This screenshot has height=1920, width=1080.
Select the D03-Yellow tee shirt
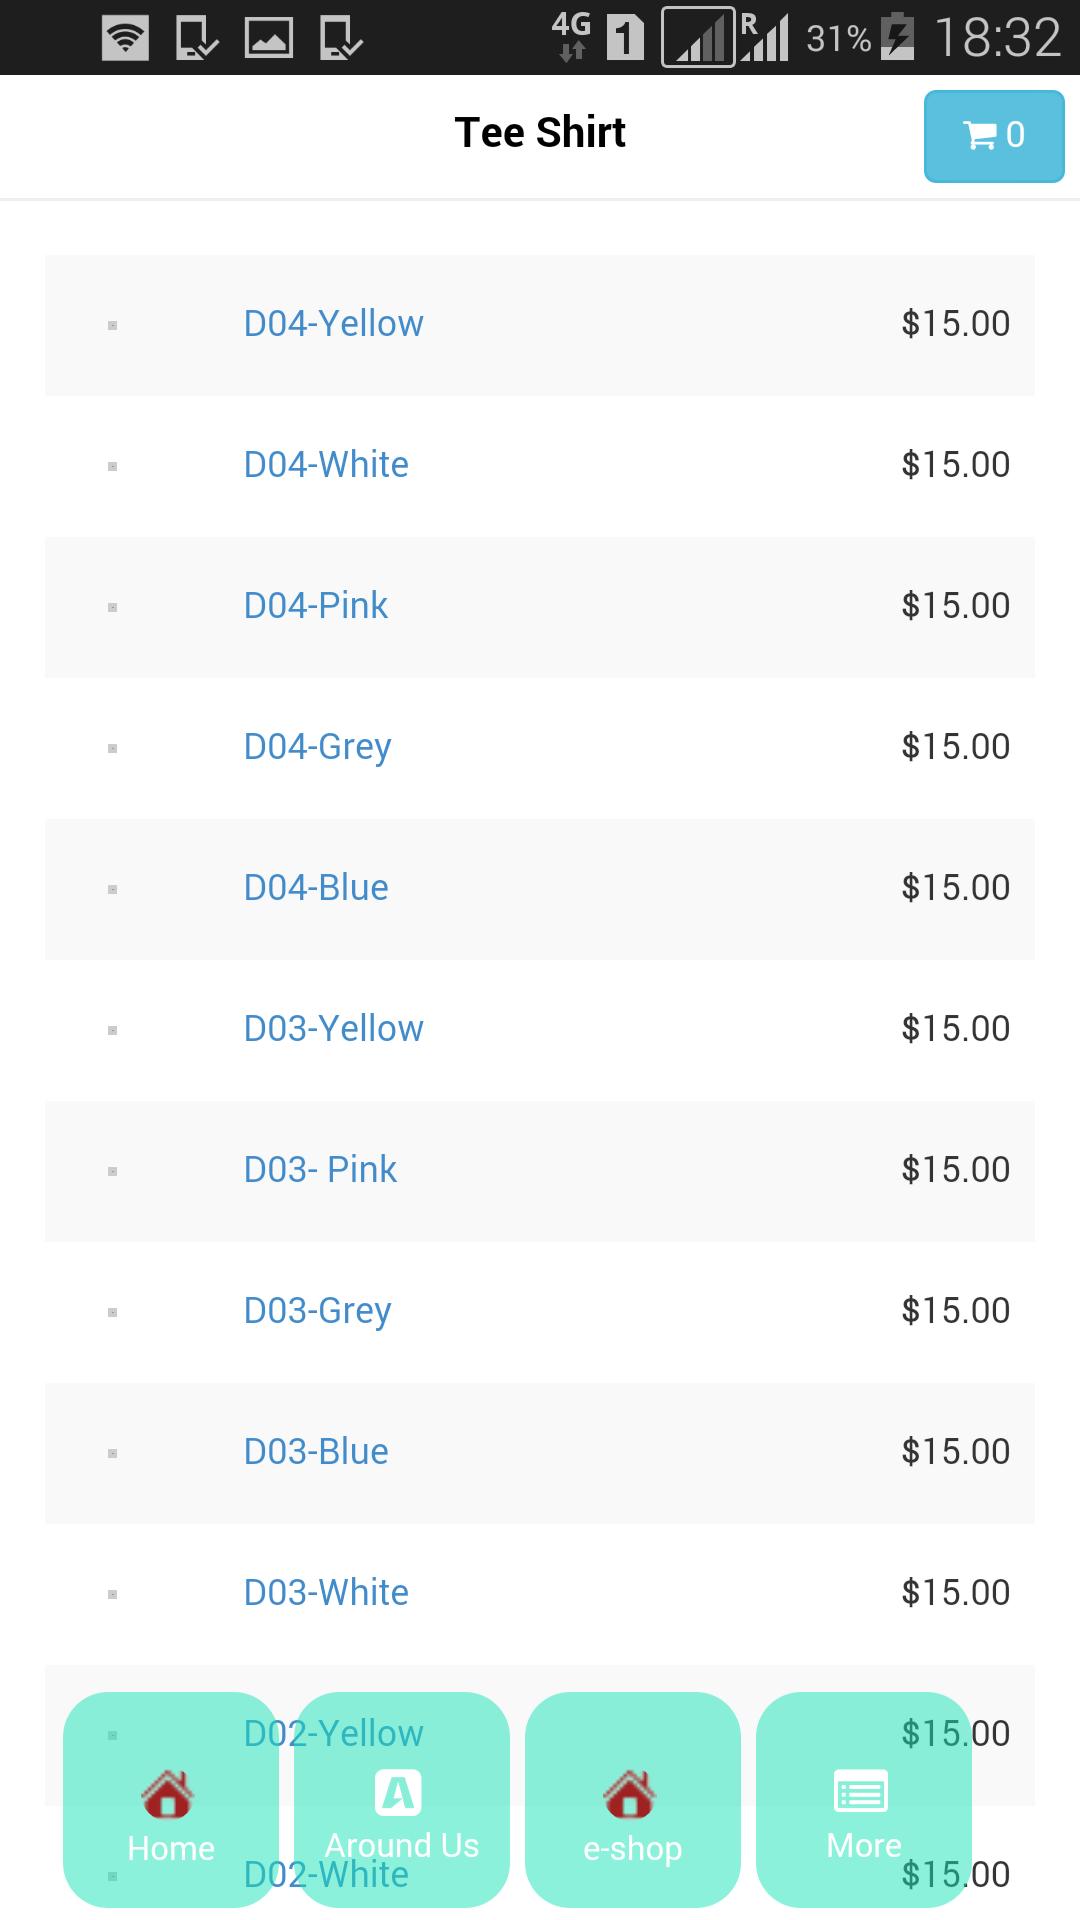333,1029
